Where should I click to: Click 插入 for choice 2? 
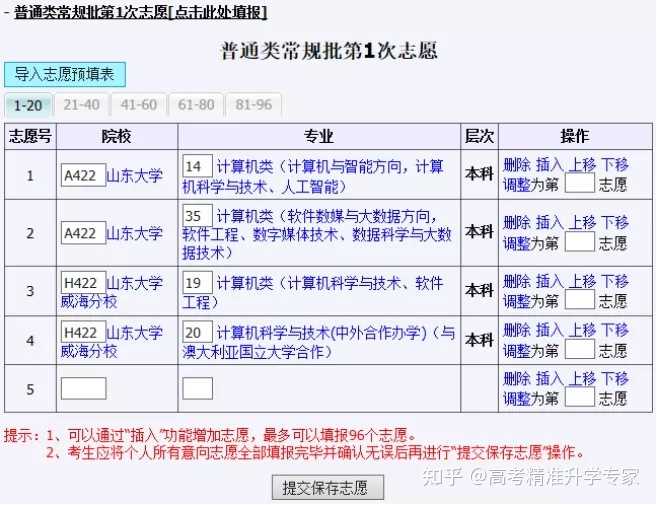pos(550,222)
